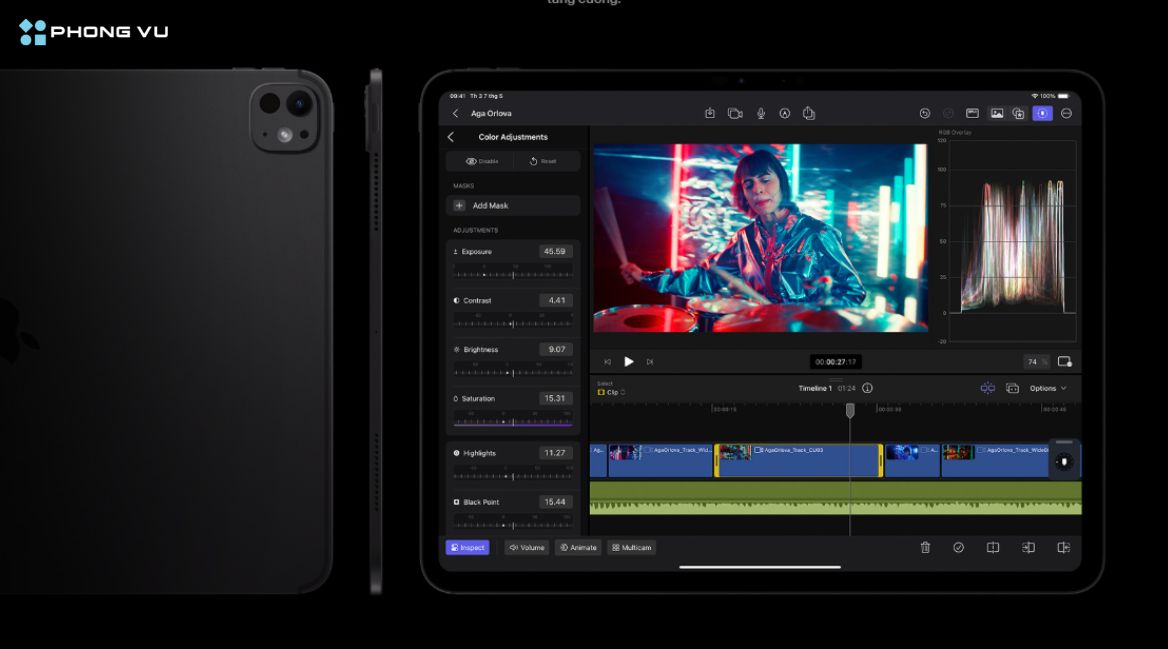1168x649 pixels.
Task: Click the Black Point value 15.44
Action: [555, 502]
